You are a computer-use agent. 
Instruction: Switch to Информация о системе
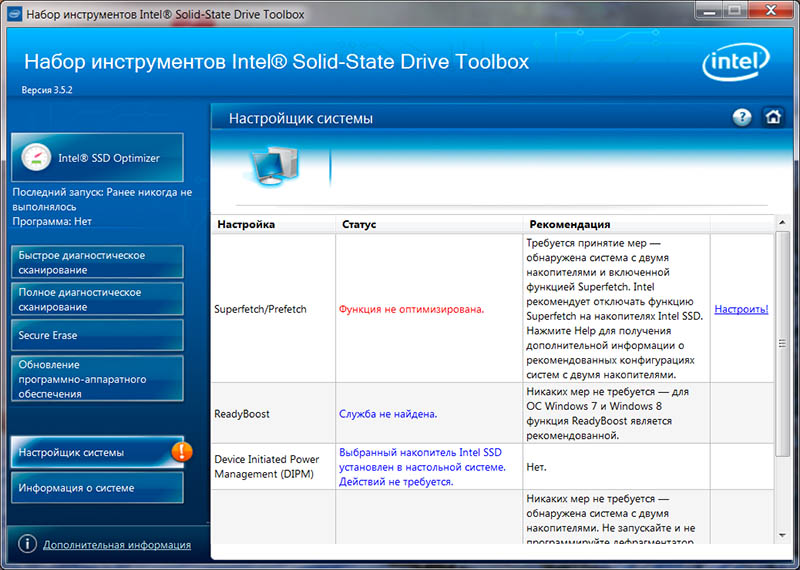(x=97, y=488)
